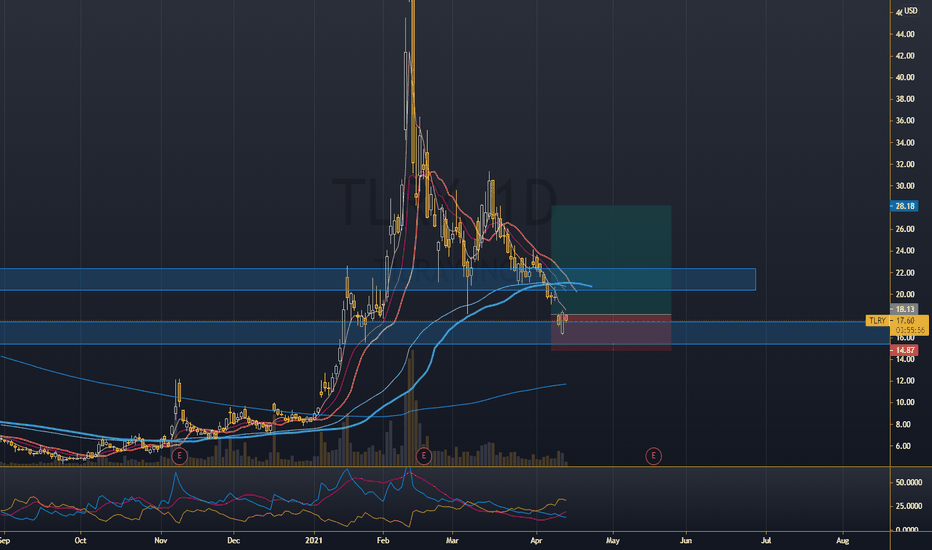The image size is (932, 550).
Task: Click the 8.00 value on the price axis
Action: pyautogui.click(x=903, y=424)
